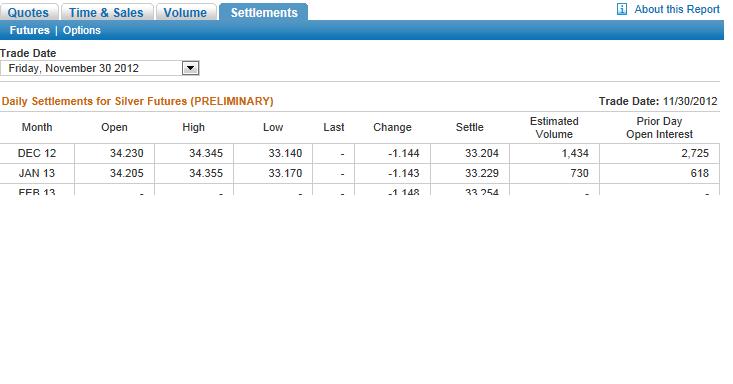Click the Last column header
Screen dimensions: 733x384
334,127
